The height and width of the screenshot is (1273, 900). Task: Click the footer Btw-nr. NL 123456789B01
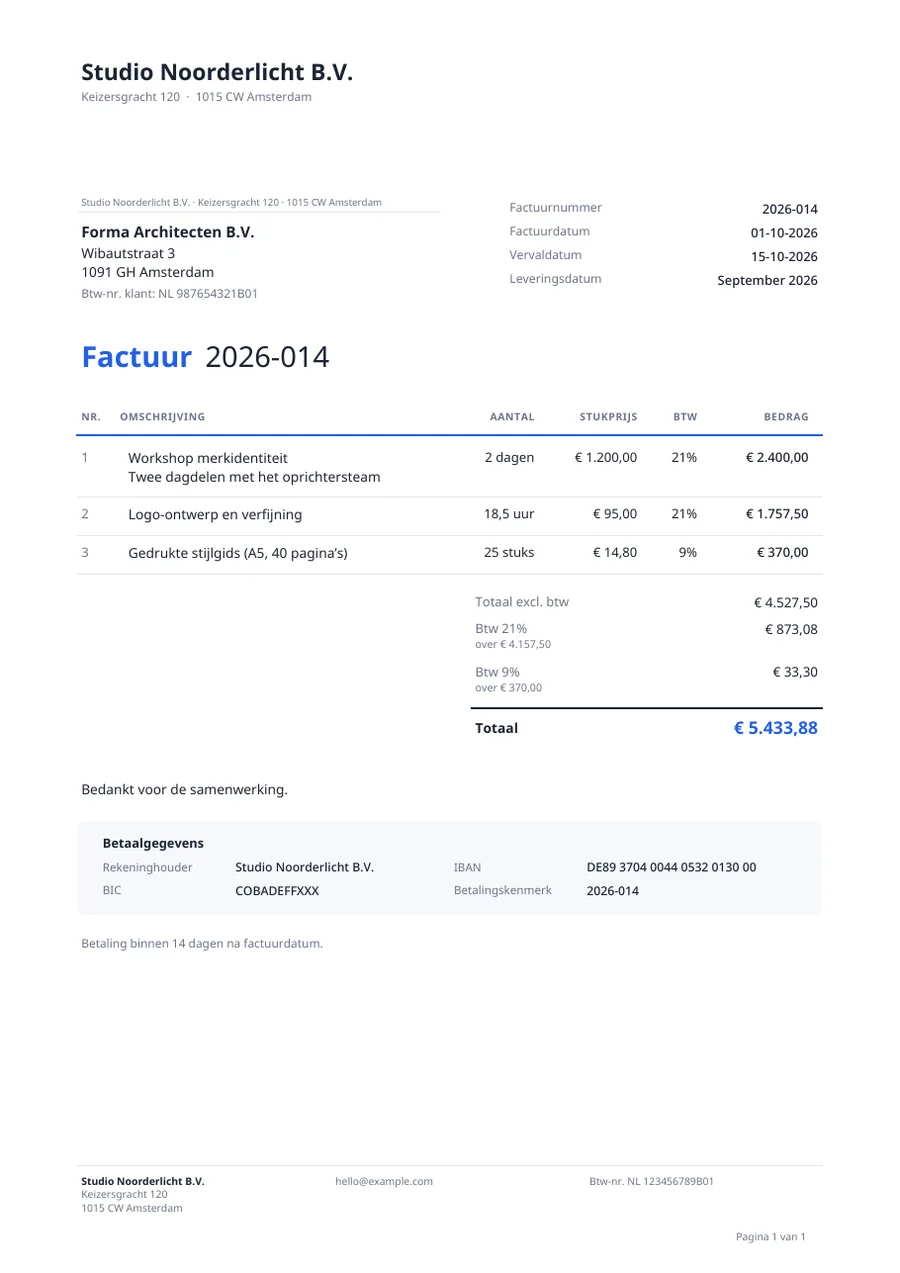tap(652, 1181)
